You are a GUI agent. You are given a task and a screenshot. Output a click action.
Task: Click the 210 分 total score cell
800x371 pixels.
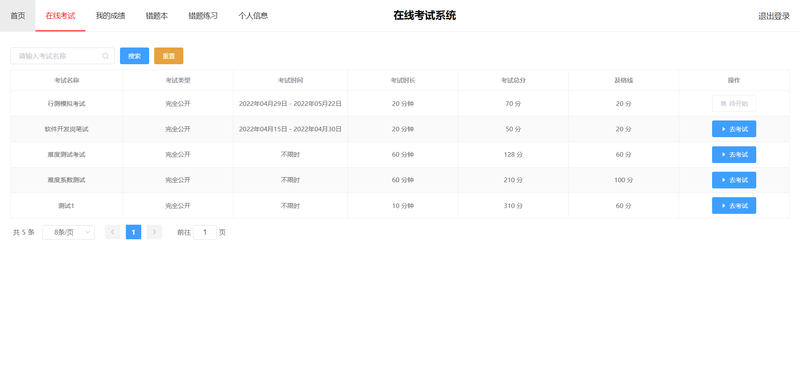point(513,180)
